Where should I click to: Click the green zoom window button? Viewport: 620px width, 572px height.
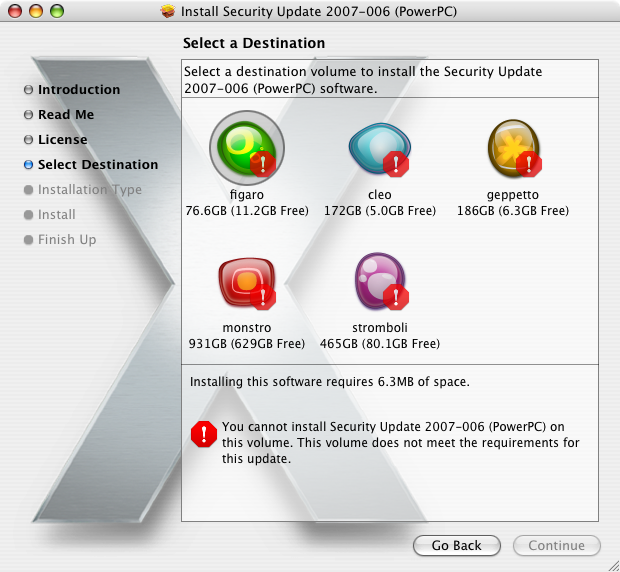[x=57, y=11]
